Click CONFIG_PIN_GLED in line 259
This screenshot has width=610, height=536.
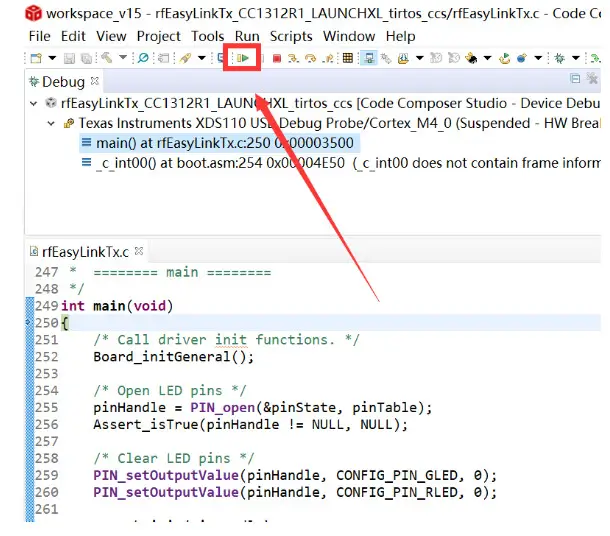point(397,475)
